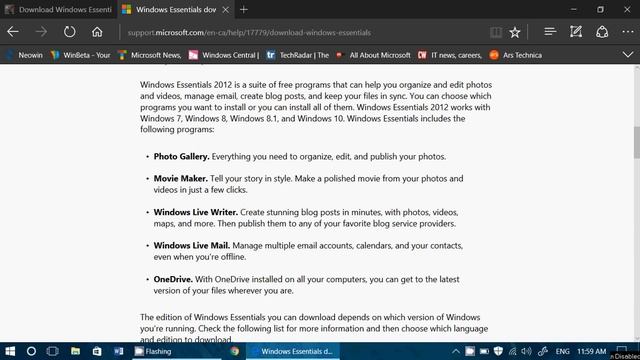Click the Windows Live Writer heading text
The width and height of the screenshot is (640, 360).
coord(196,212)
